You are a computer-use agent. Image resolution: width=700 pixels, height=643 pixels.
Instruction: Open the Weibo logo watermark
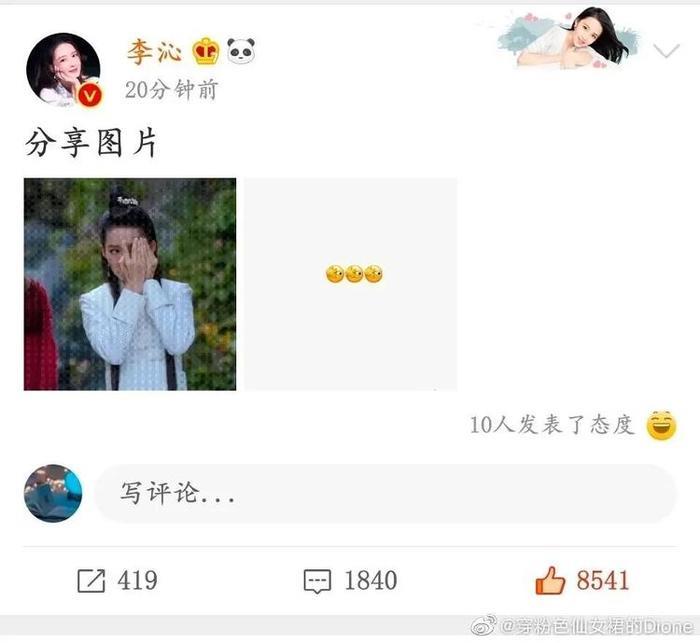coord(483,625)
